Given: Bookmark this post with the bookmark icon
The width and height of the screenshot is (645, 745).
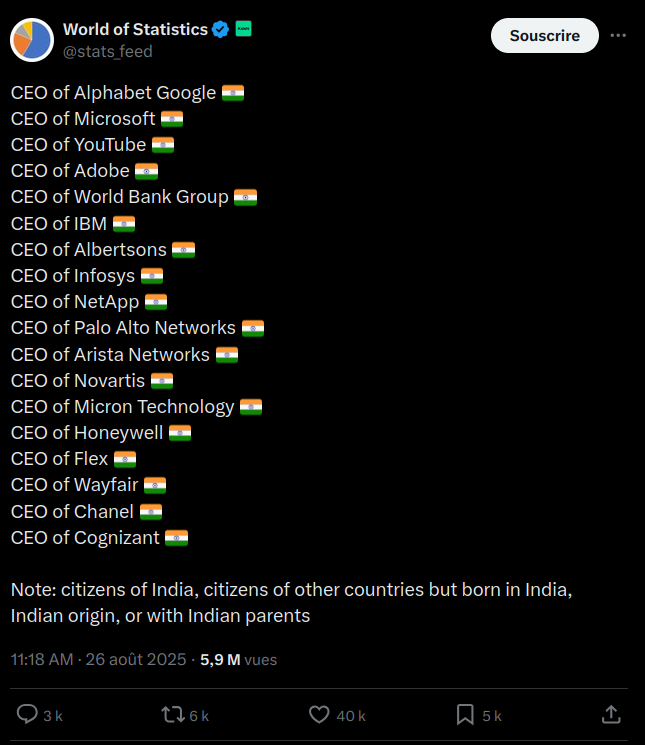Looking at the screenshot, I should [465, 714].
